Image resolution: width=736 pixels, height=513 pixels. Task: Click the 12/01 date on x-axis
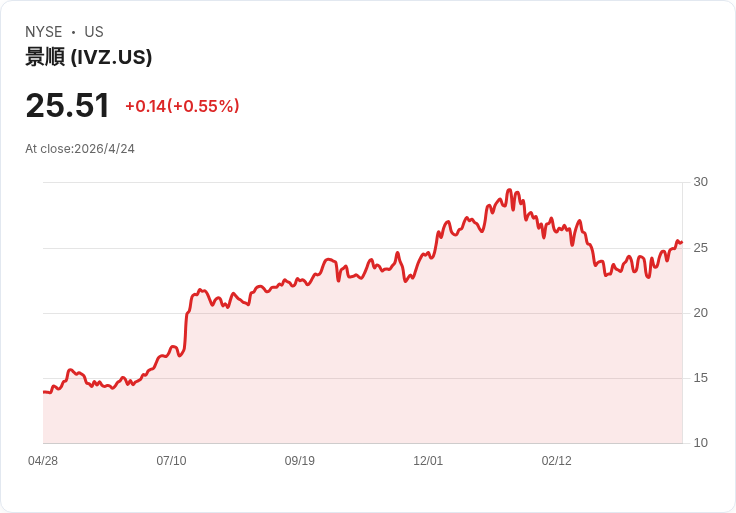[x=428, y=461]
